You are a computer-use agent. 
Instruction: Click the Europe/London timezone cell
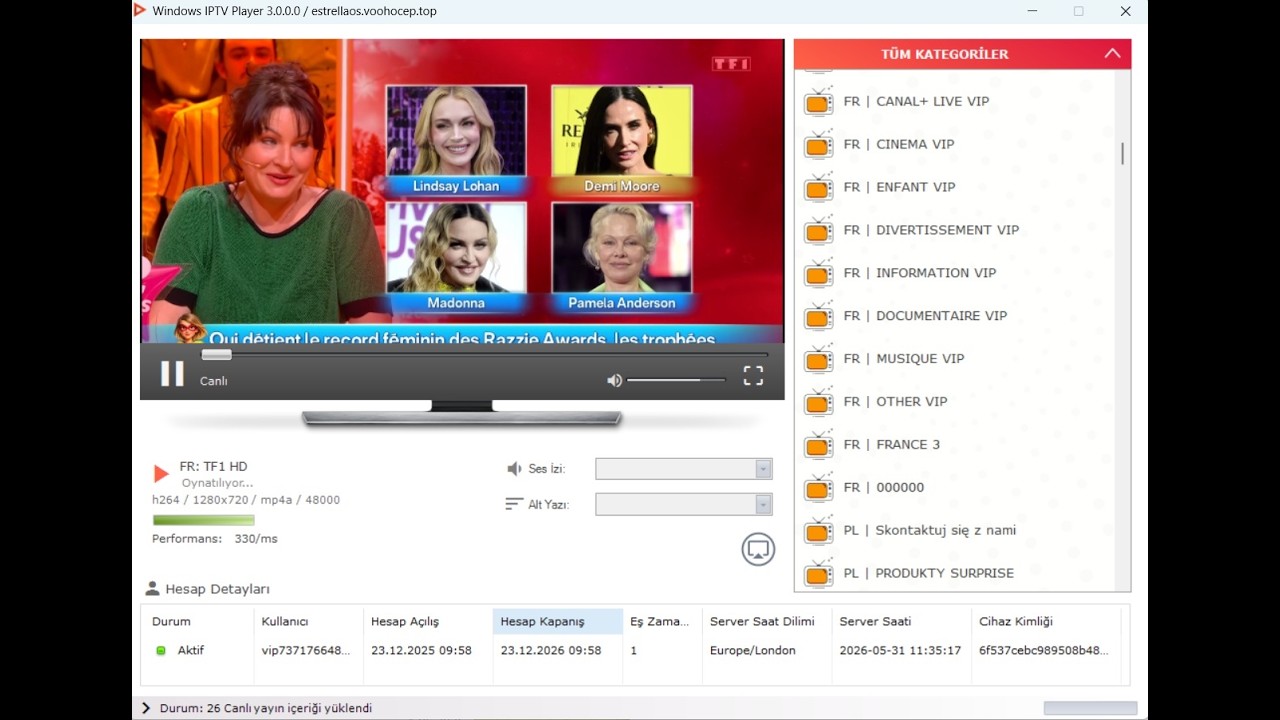[x=753, y=651]
